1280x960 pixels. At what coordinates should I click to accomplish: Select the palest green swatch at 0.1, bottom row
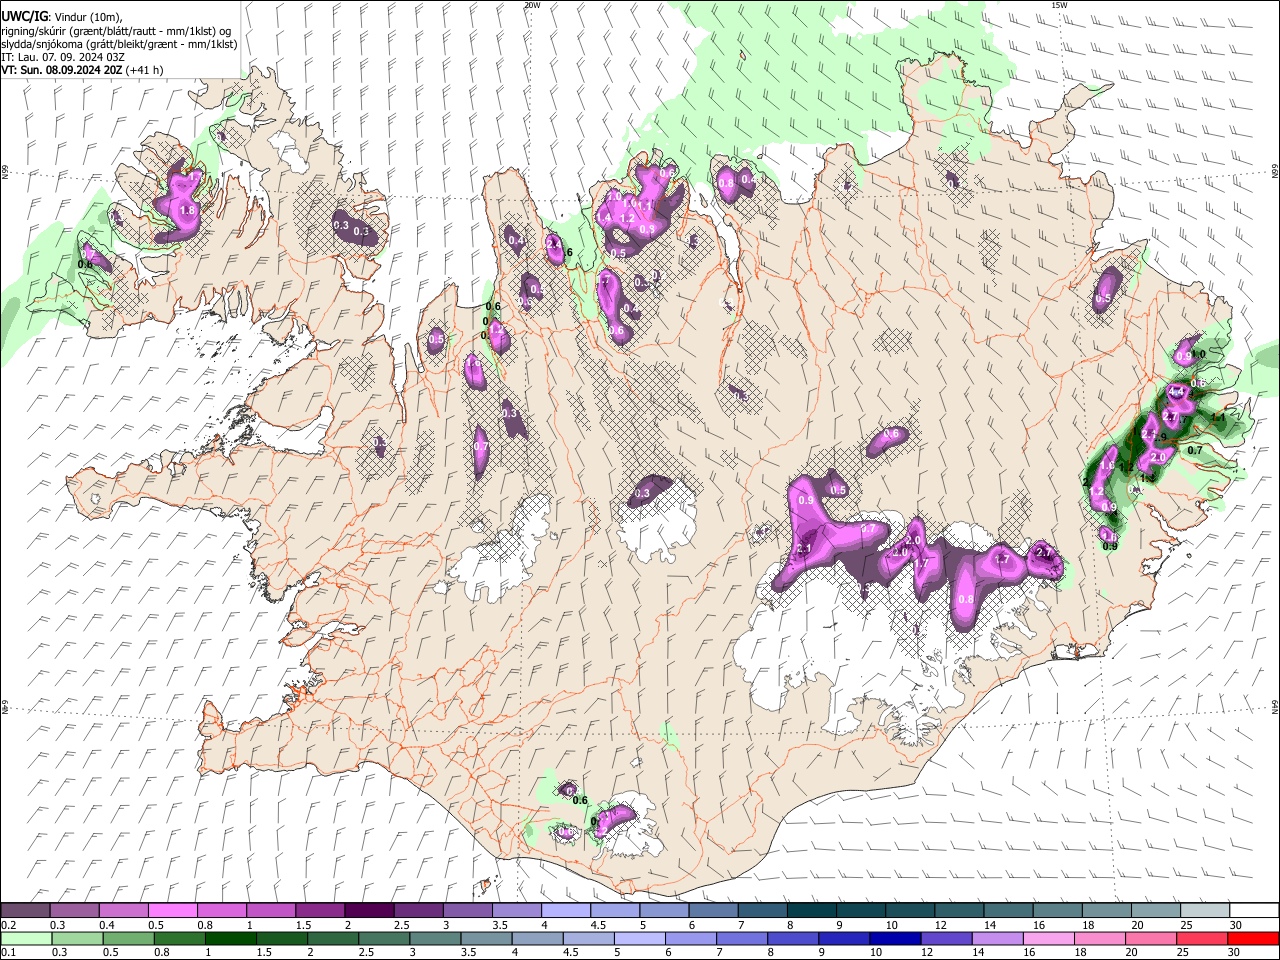tap(26, 939)
